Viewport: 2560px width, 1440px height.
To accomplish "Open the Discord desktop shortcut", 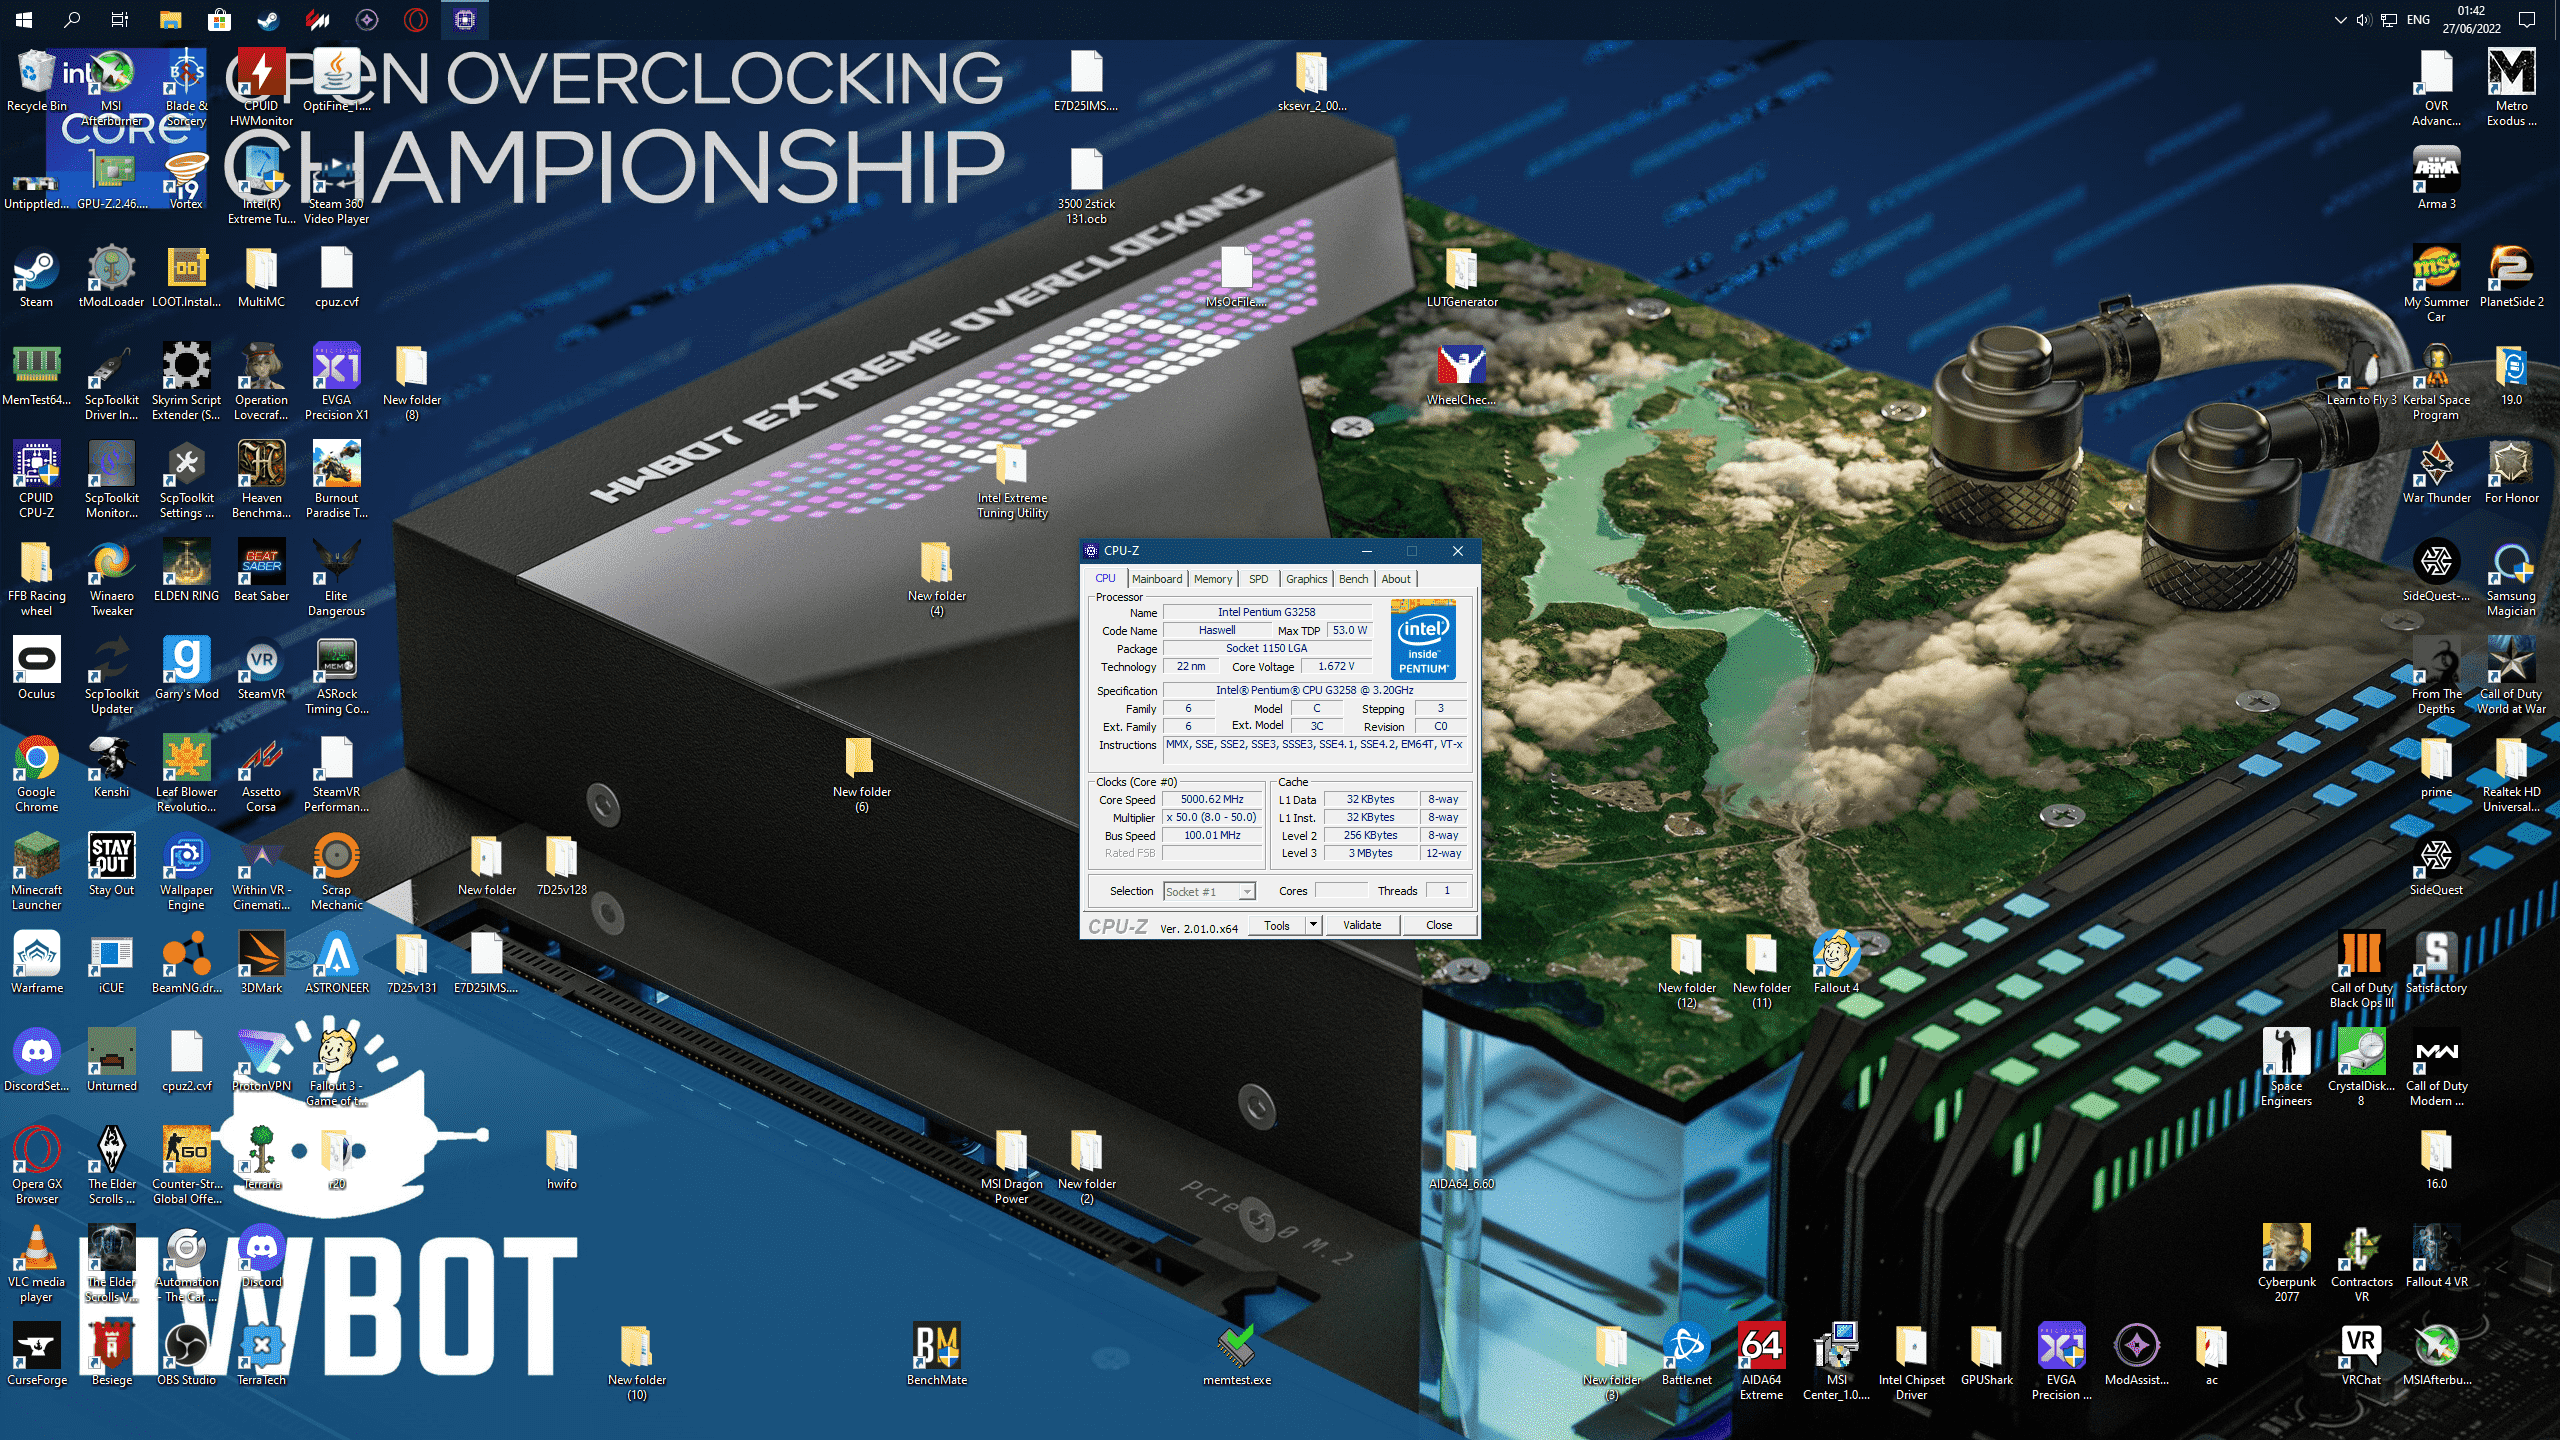I will coord(261,1257).
